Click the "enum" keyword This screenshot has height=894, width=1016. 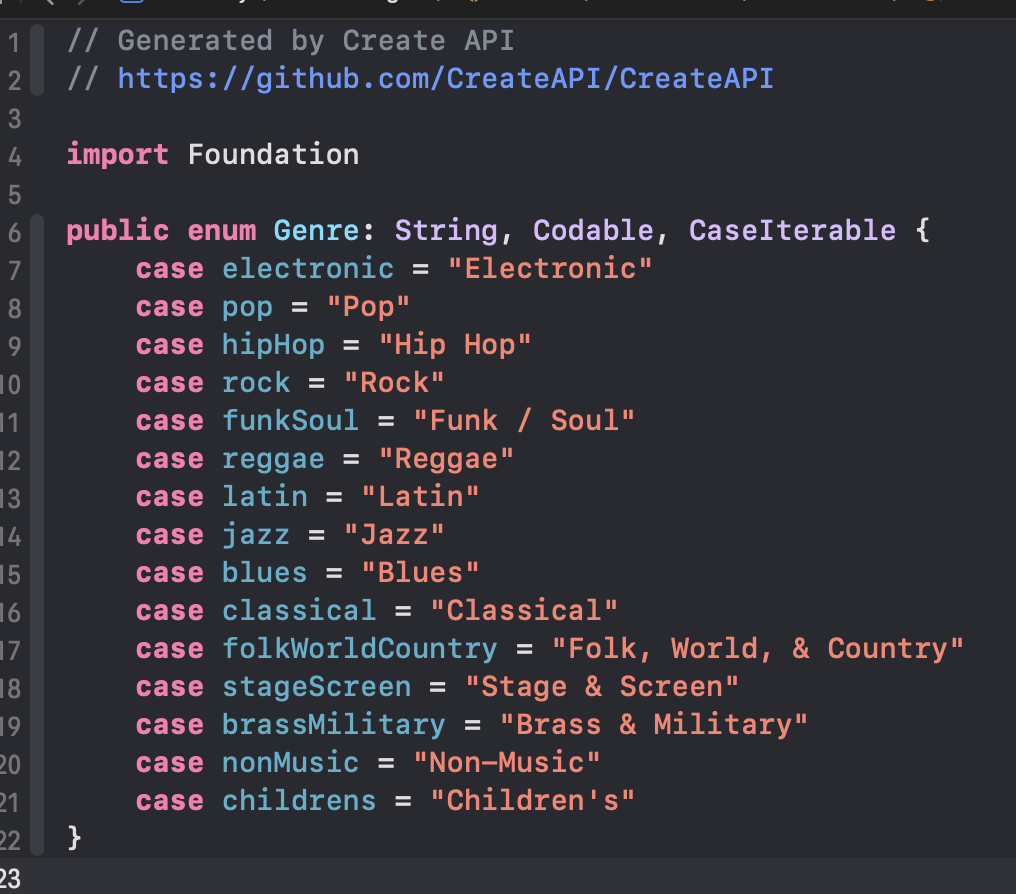tap(222, 231)
